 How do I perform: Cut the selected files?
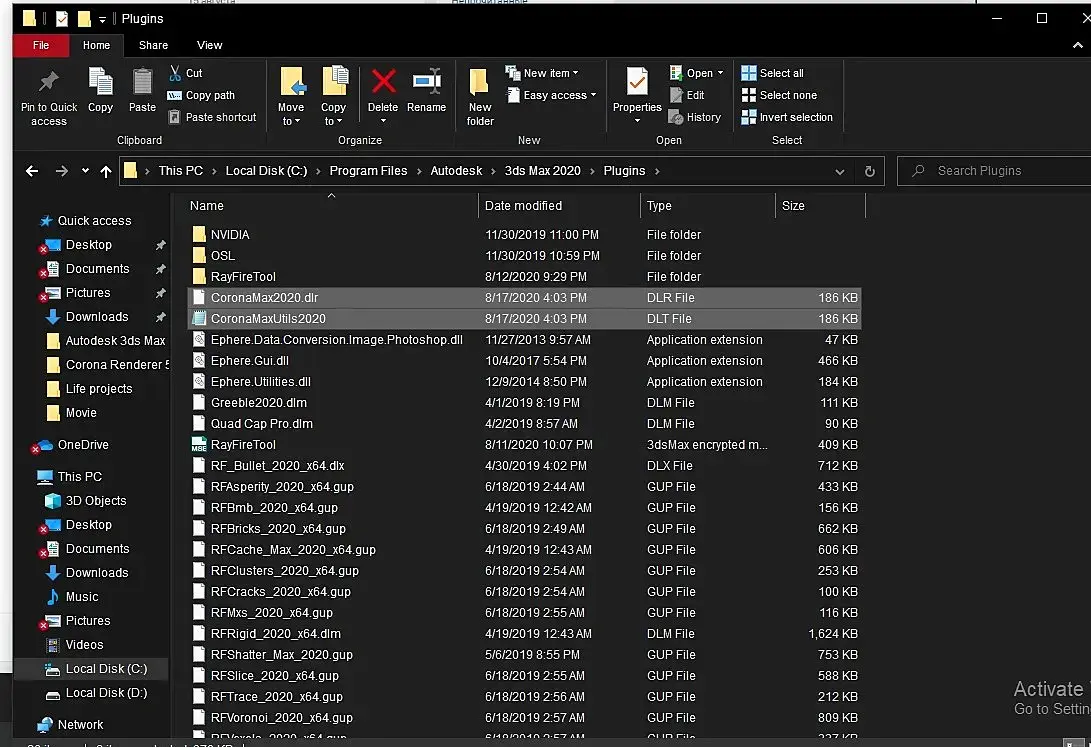point(186,73)
